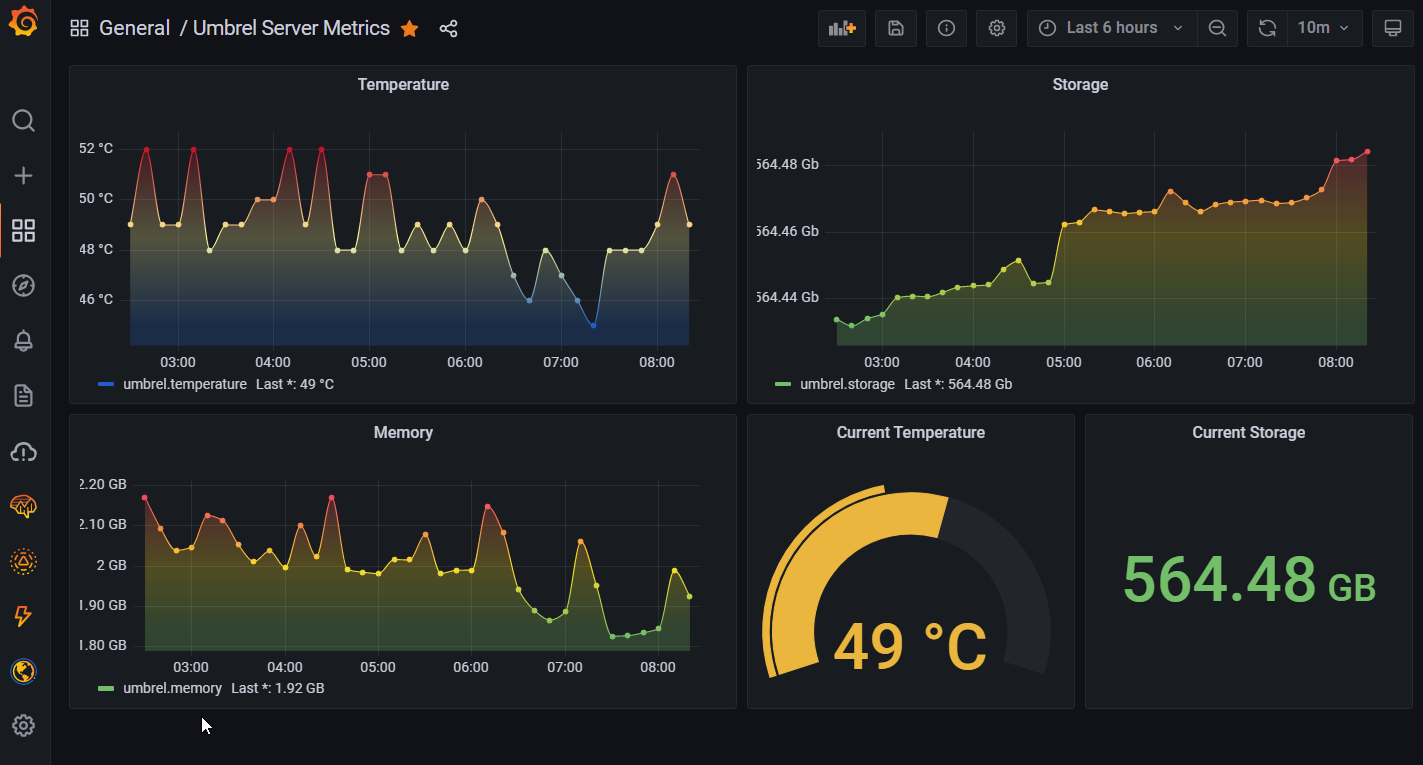Open the Last 6 hours time picker
Screen dimensions: 1423x765
click(x=1112, y=28)
